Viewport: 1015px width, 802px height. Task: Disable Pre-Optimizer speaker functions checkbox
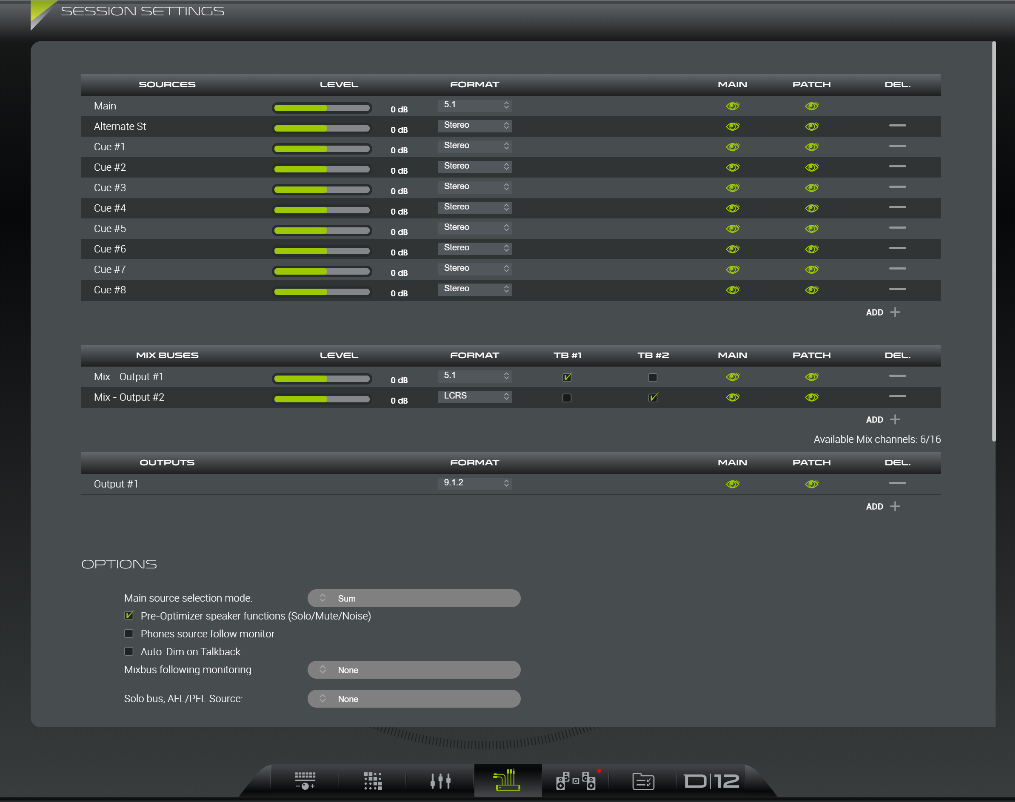[x=129, y=616]
